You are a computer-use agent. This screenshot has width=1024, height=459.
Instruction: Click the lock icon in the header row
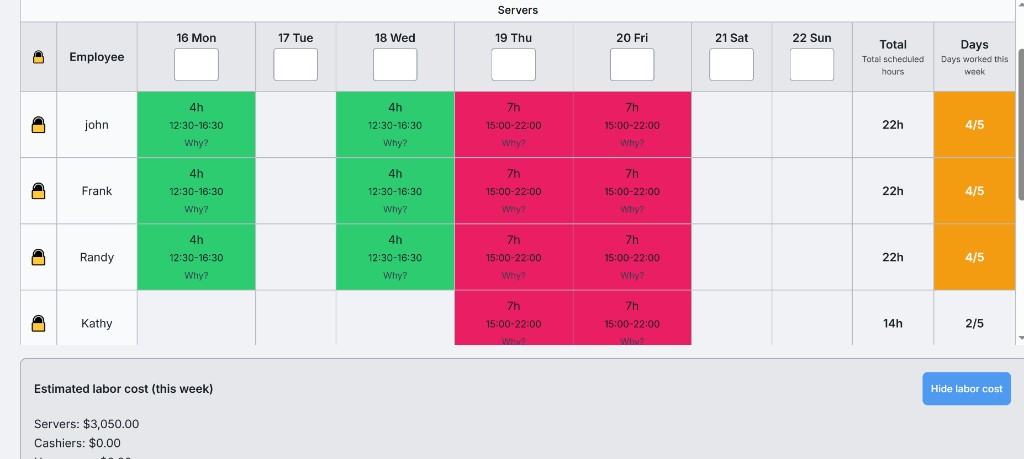38,57
